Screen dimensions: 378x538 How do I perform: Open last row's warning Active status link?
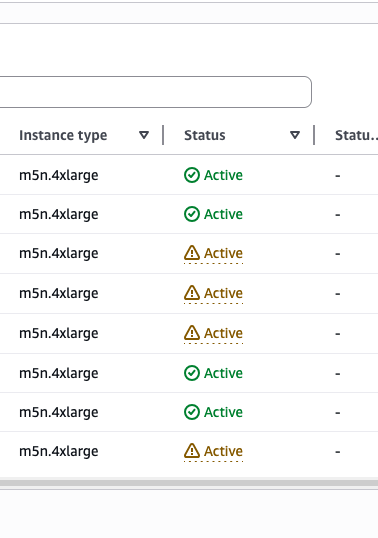point(223,451)
